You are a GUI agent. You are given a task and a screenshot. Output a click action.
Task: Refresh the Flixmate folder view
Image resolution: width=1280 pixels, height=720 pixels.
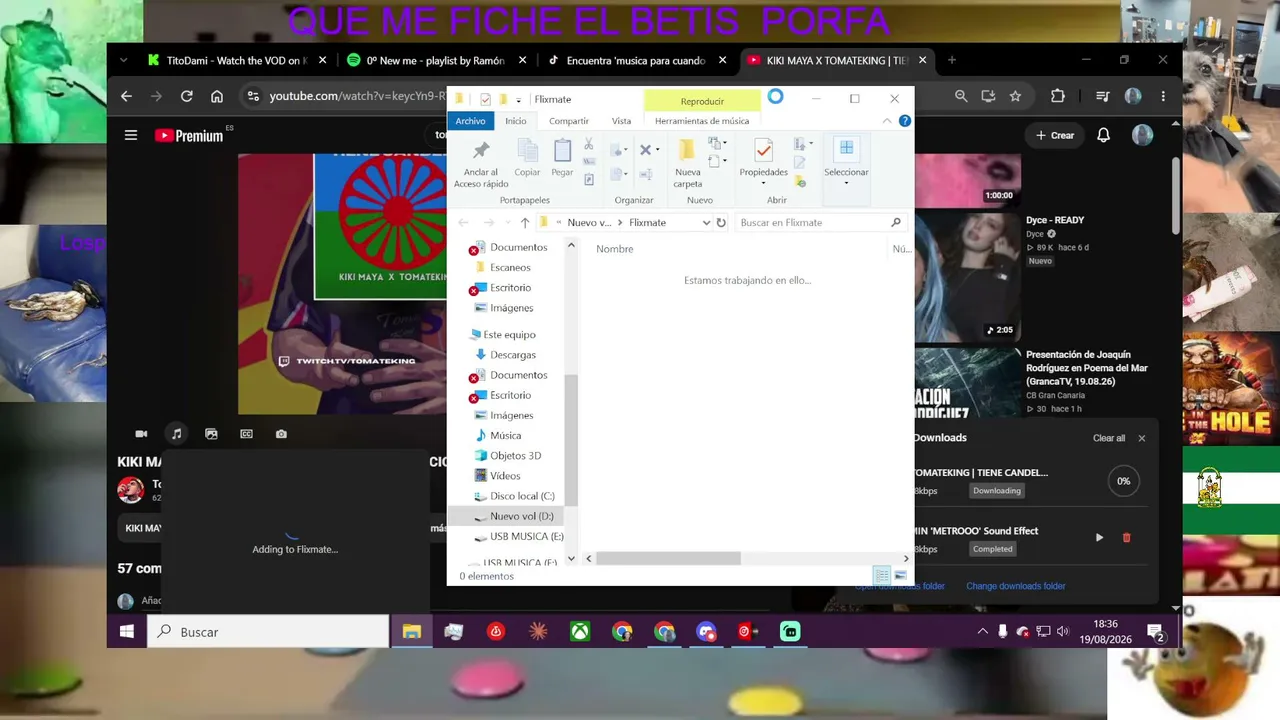721,223
